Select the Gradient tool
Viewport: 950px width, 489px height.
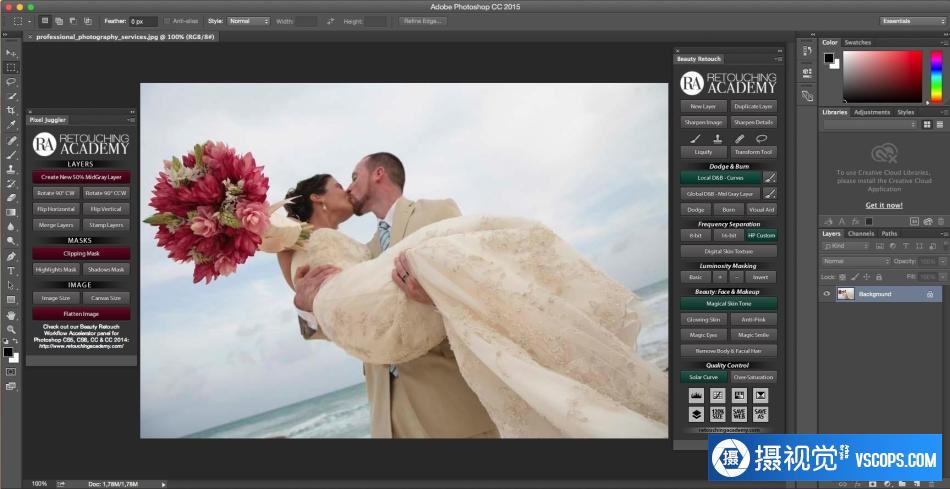(11, 213)
